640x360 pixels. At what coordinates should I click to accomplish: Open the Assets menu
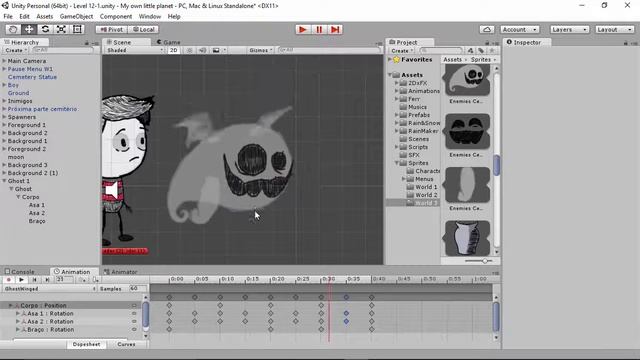[44, 16]
